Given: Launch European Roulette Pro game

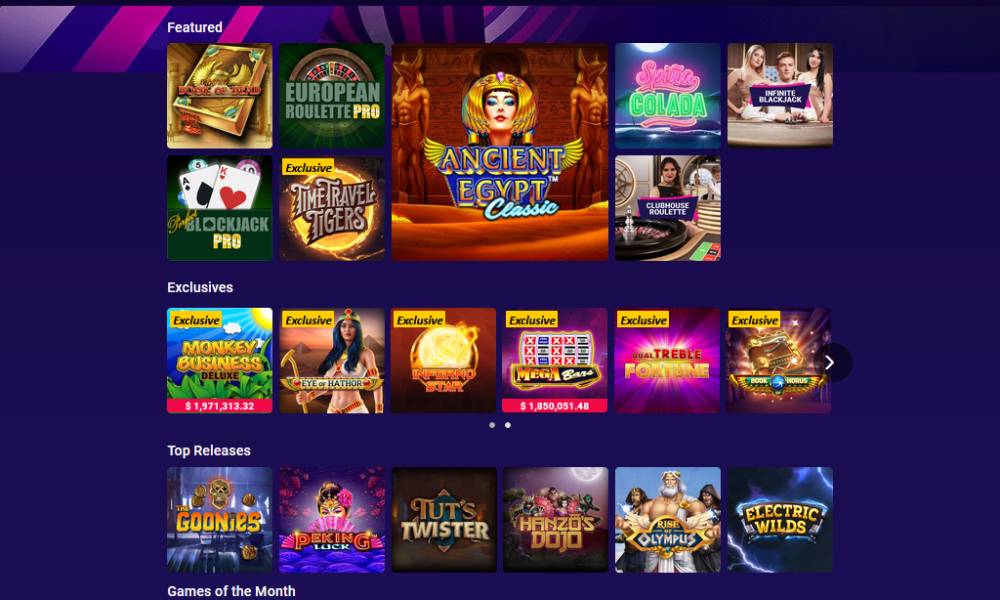Looking at the screenshot, I should click(x=332, y=96).
